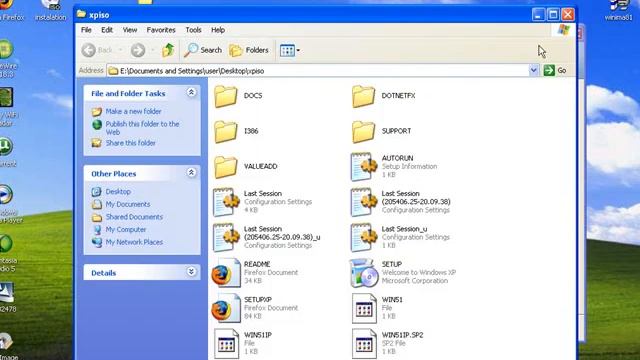Click Publish this folder to the Web
Screen dimensions: 640x360
pos(142,128)
